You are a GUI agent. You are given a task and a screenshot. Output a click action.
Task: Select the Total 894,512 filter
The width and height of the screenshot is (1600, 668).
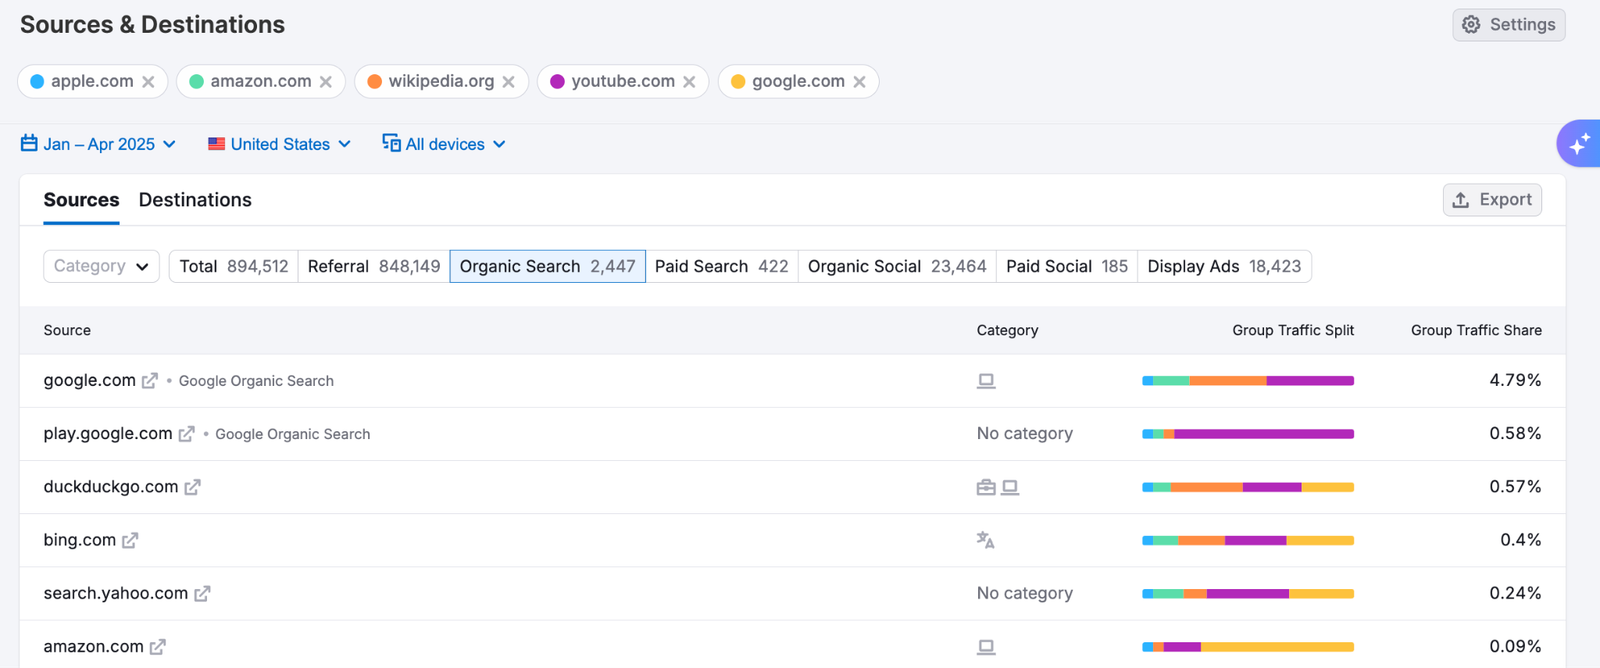tap(234, 266)
